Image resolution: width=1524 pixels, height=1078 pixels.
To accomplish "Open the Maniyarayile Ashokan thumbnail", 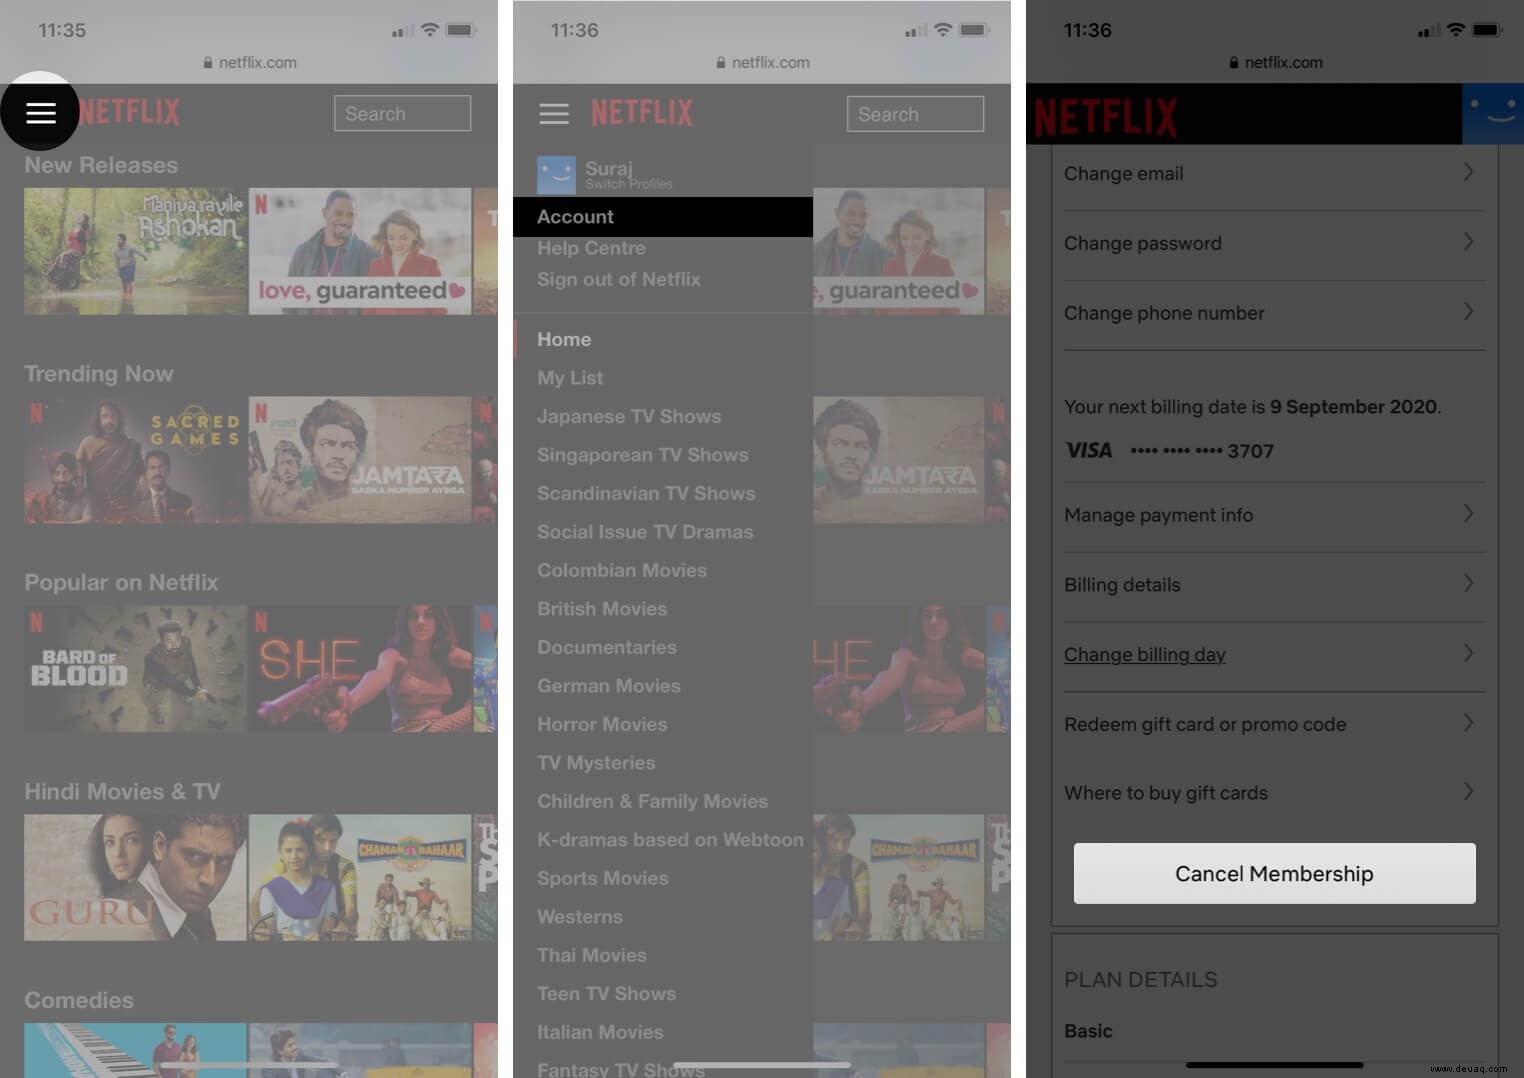I will pyautogui.click(x=135, y=251).
